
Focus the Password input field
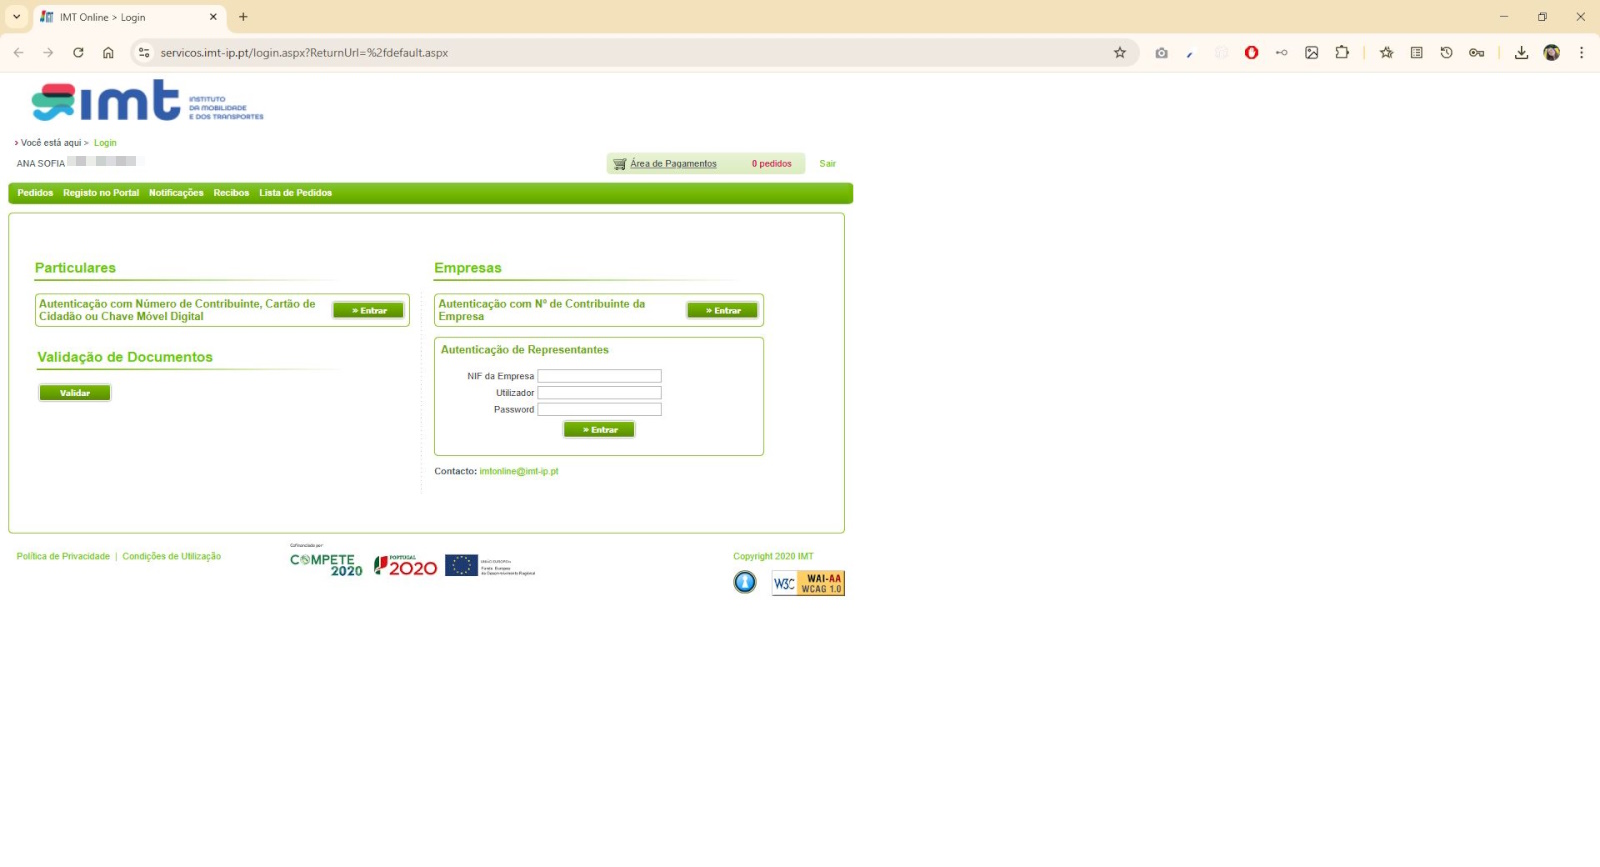click(599, 410)
